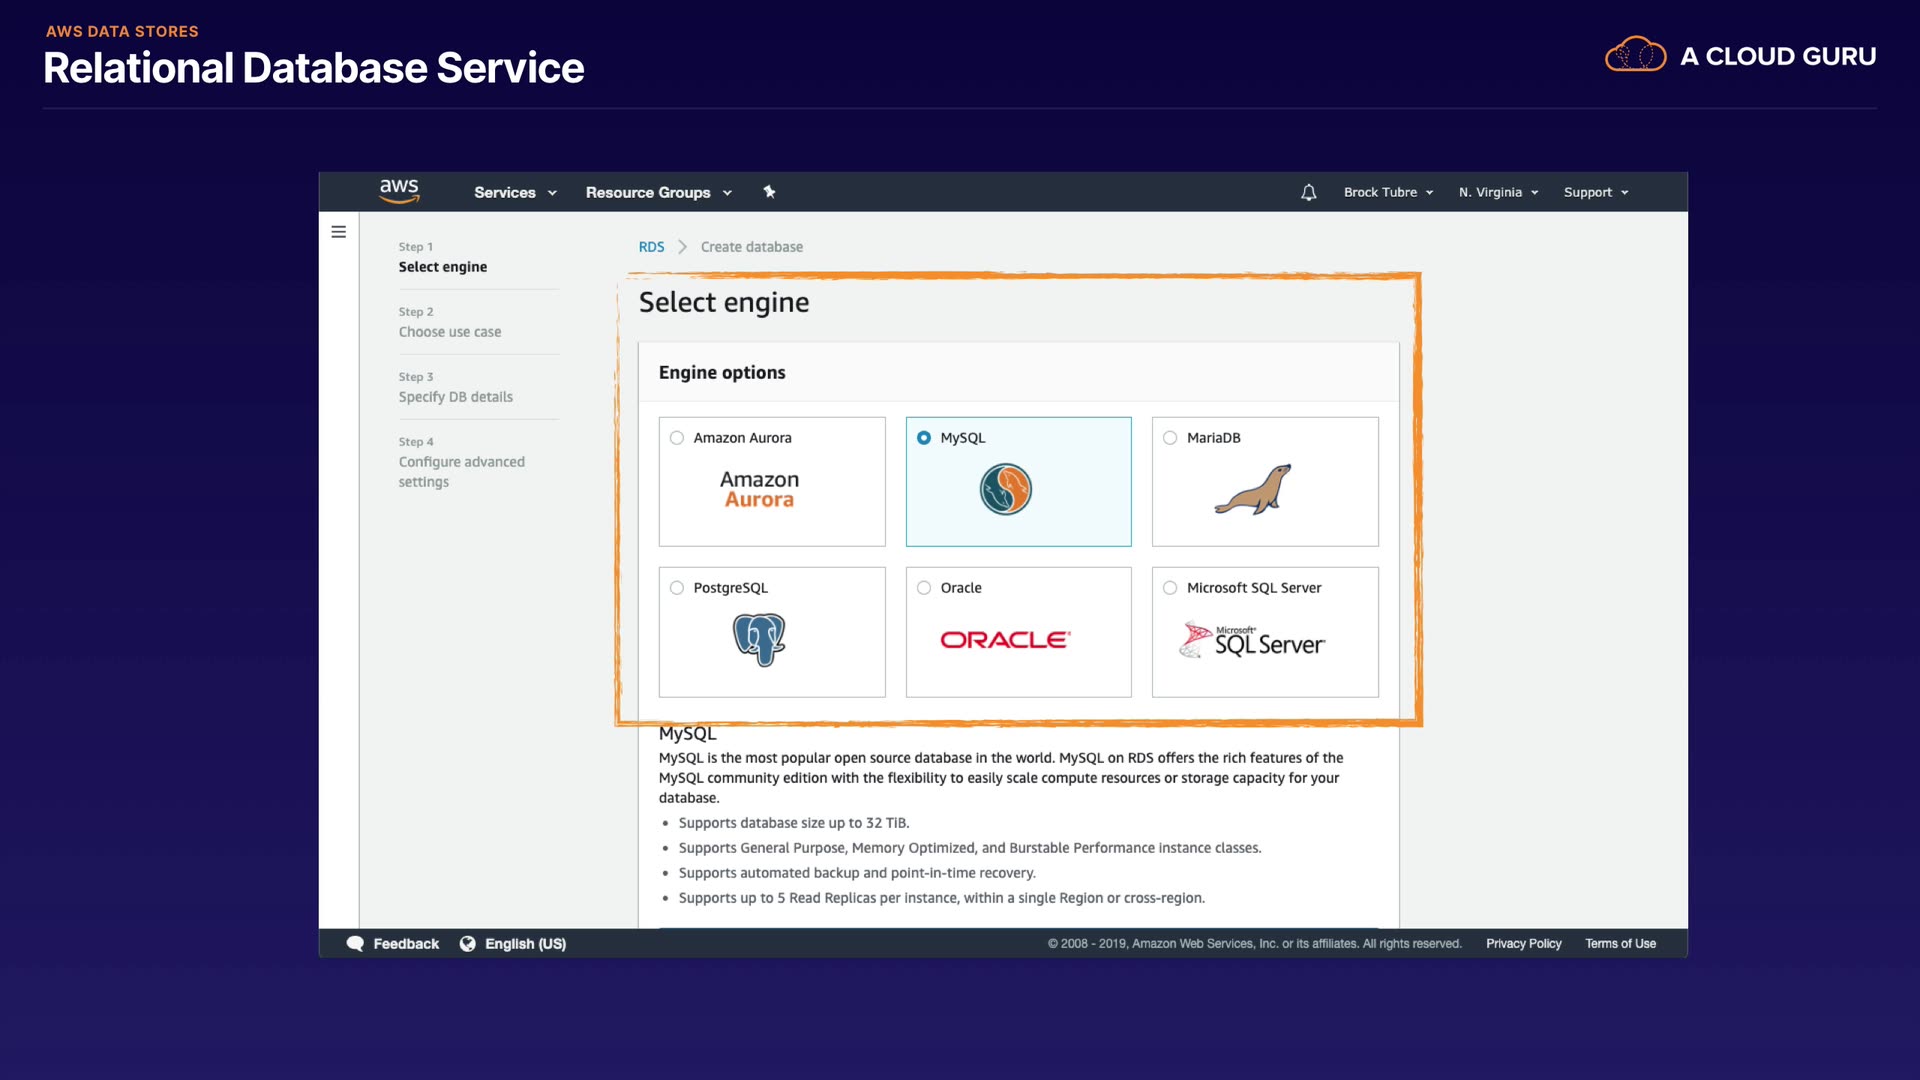Expand the Services dropdown
The image size is (1920, 1080).
click(x=515, y=192)
